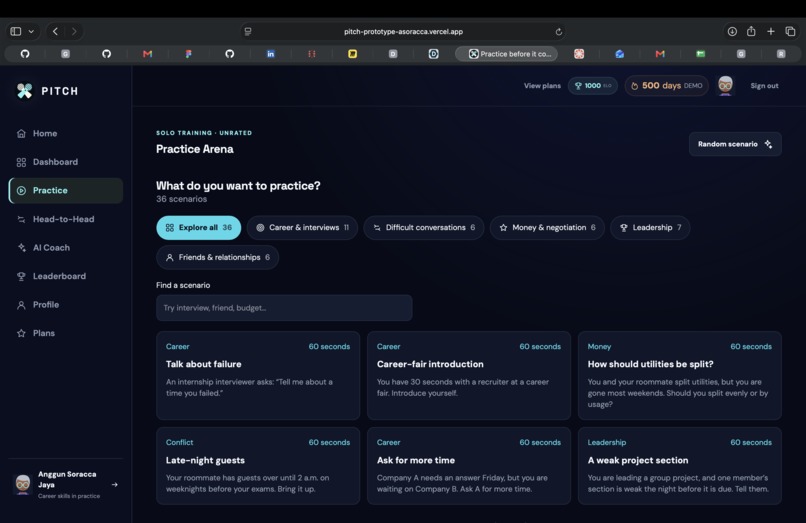806x523 pixels.
Task: Click the 60 seconds label on Late-night guests
Action: click(x=329, y=442)
